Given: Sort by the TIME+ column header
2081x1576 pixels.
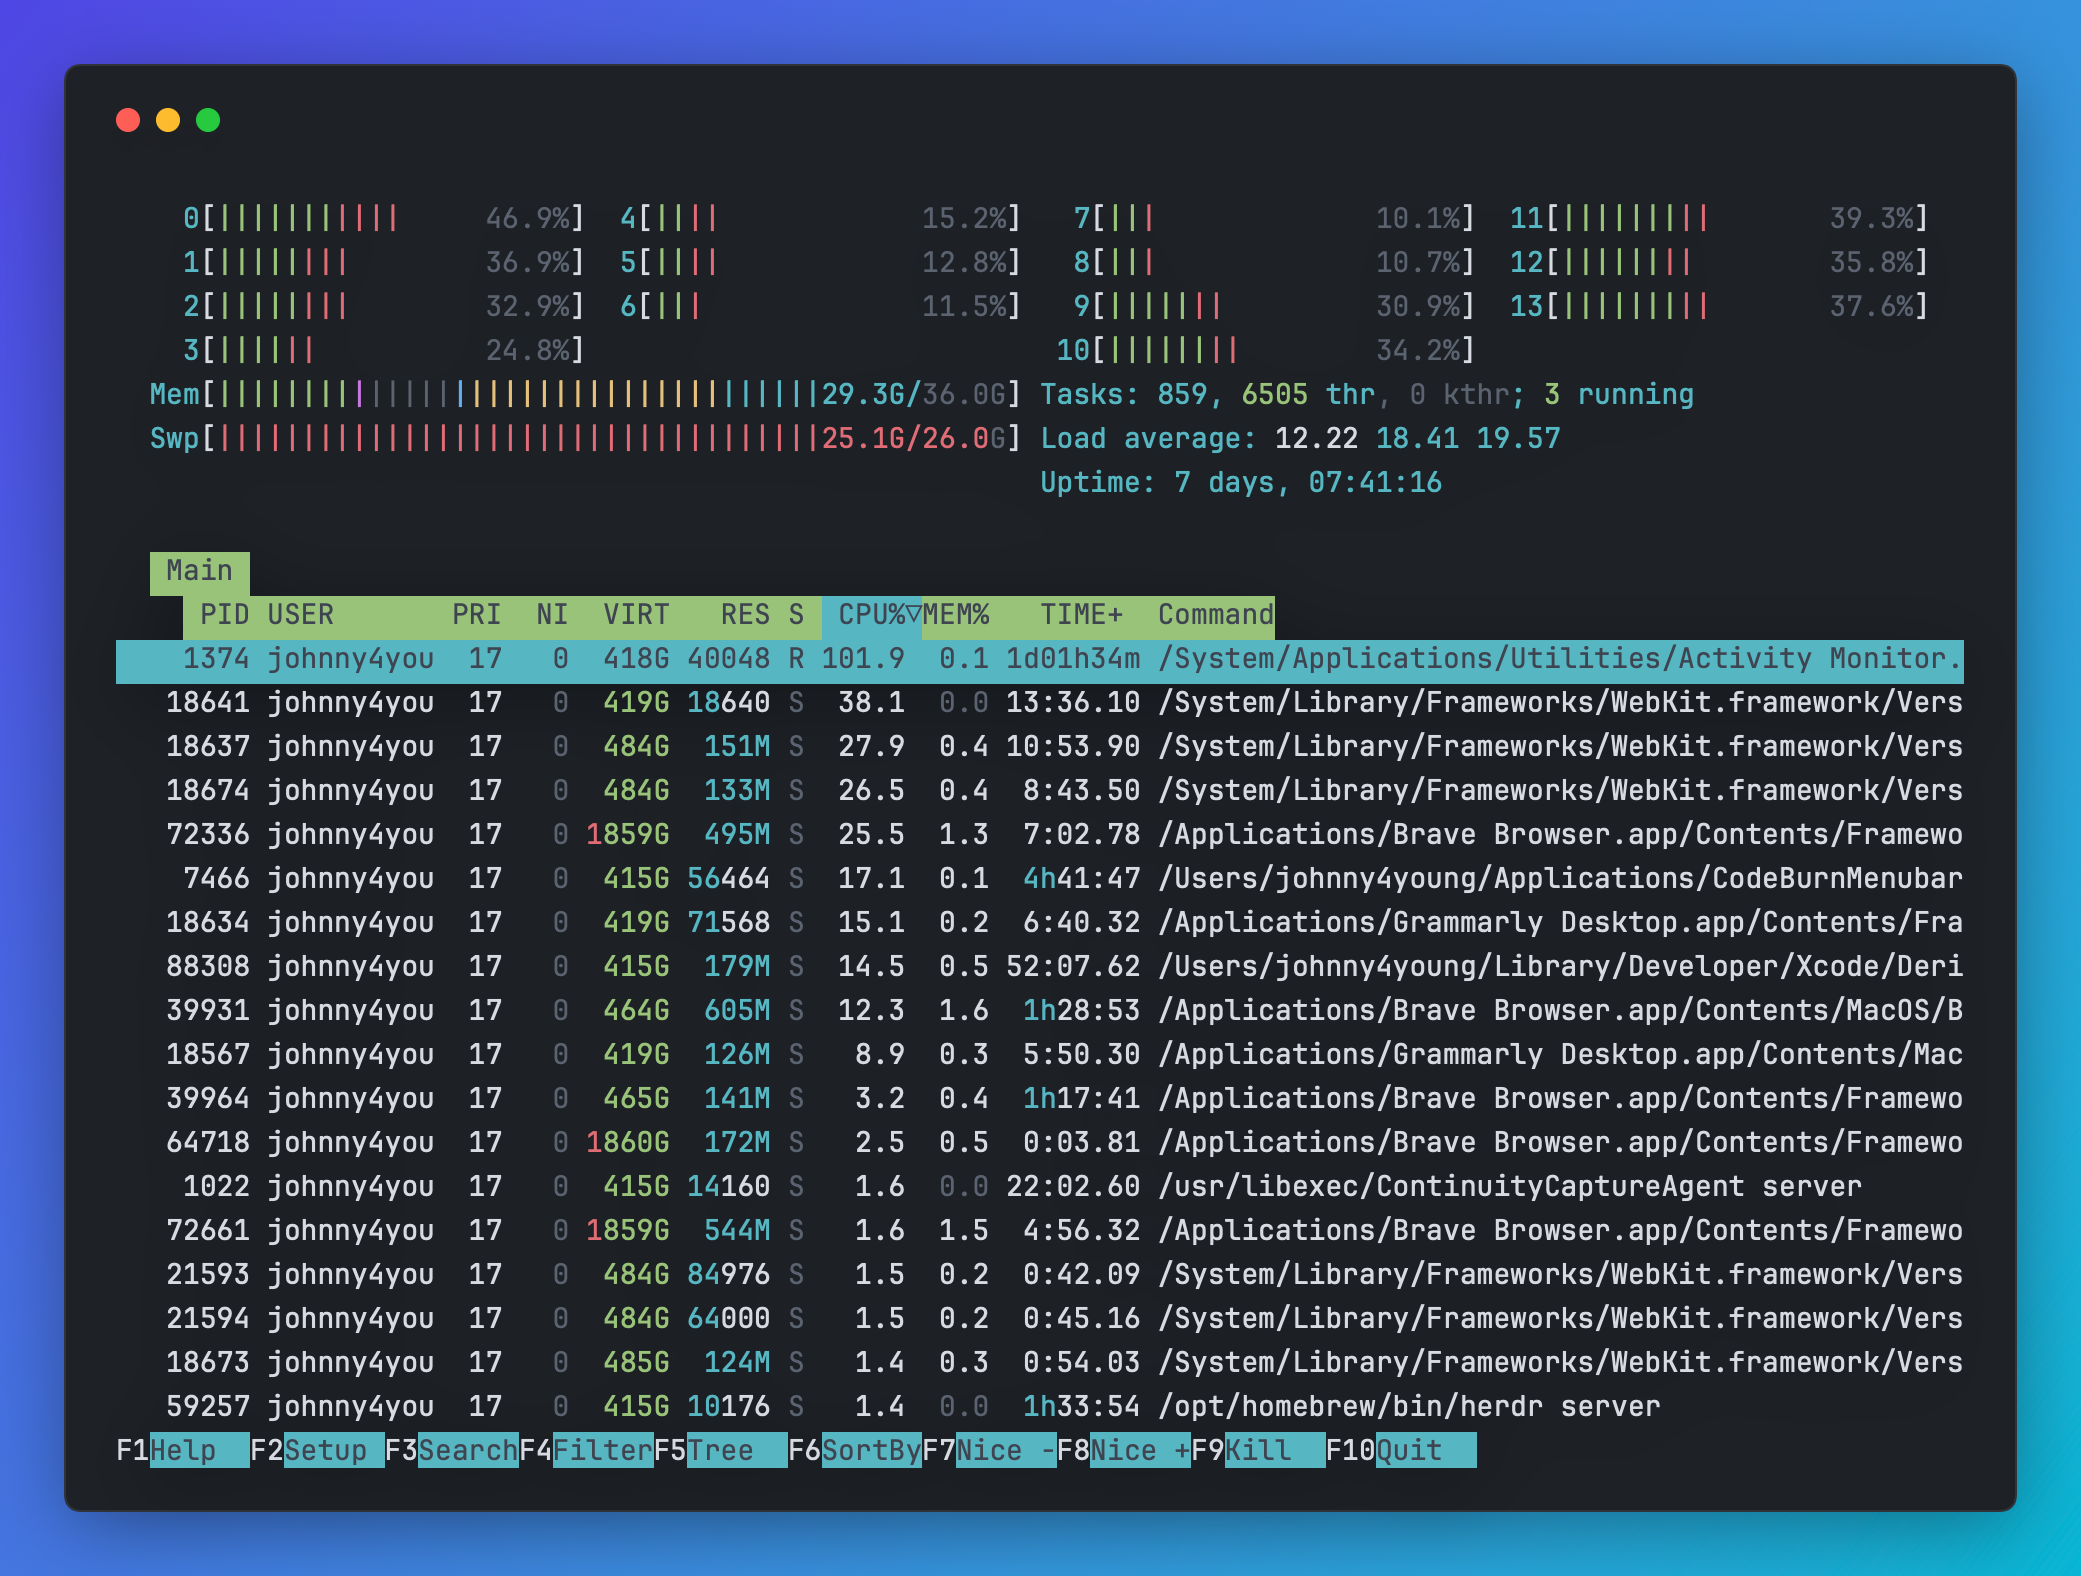Looking at the screenshot, I should click(x=1081, y=616).
